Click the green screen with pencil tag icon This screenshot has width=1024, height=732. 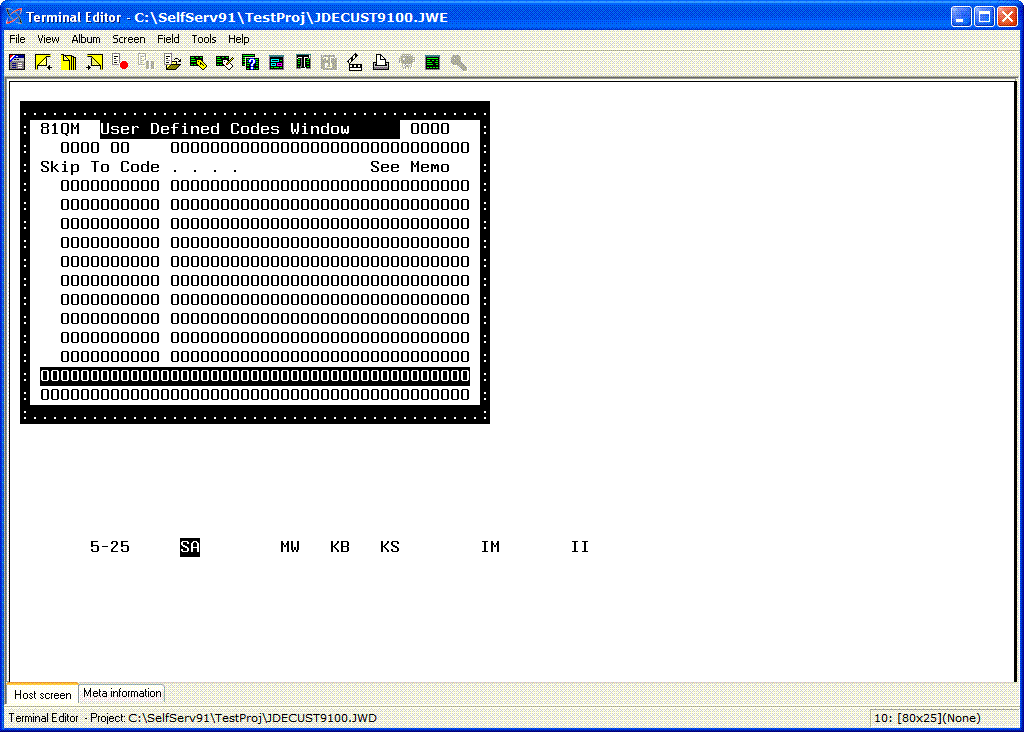225,63
